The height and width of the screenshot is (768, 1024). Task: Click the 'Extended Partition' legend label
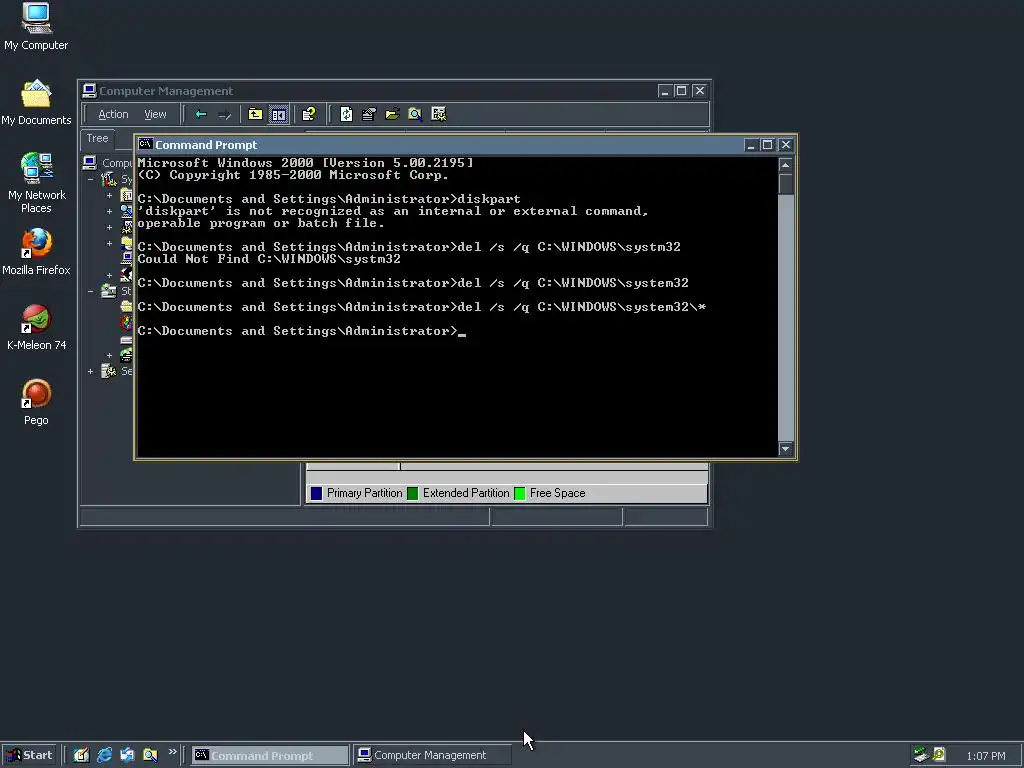pyautogui.click(x=466, y=493)
